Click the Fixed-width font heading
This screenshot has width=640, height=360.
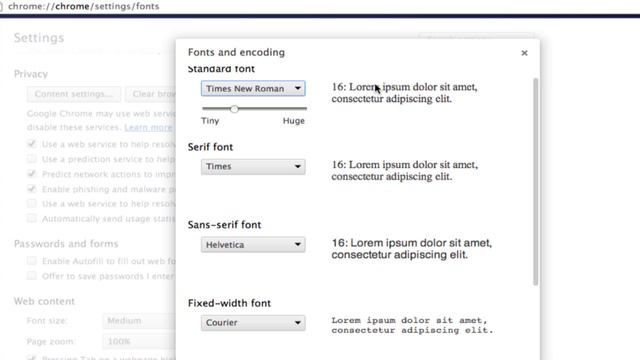pyautogui.click(x=229, y=303)
